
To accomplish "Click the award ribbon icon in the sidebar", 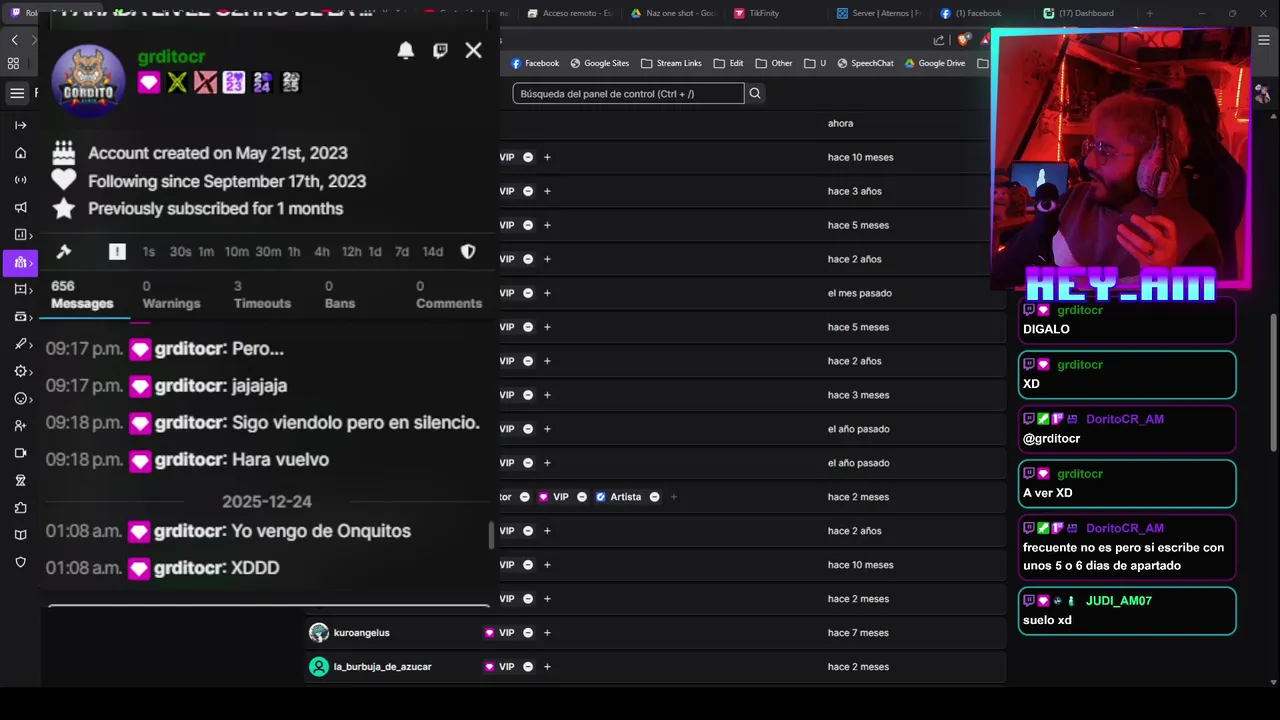I will pyautogui.click(x=20, y=480).
